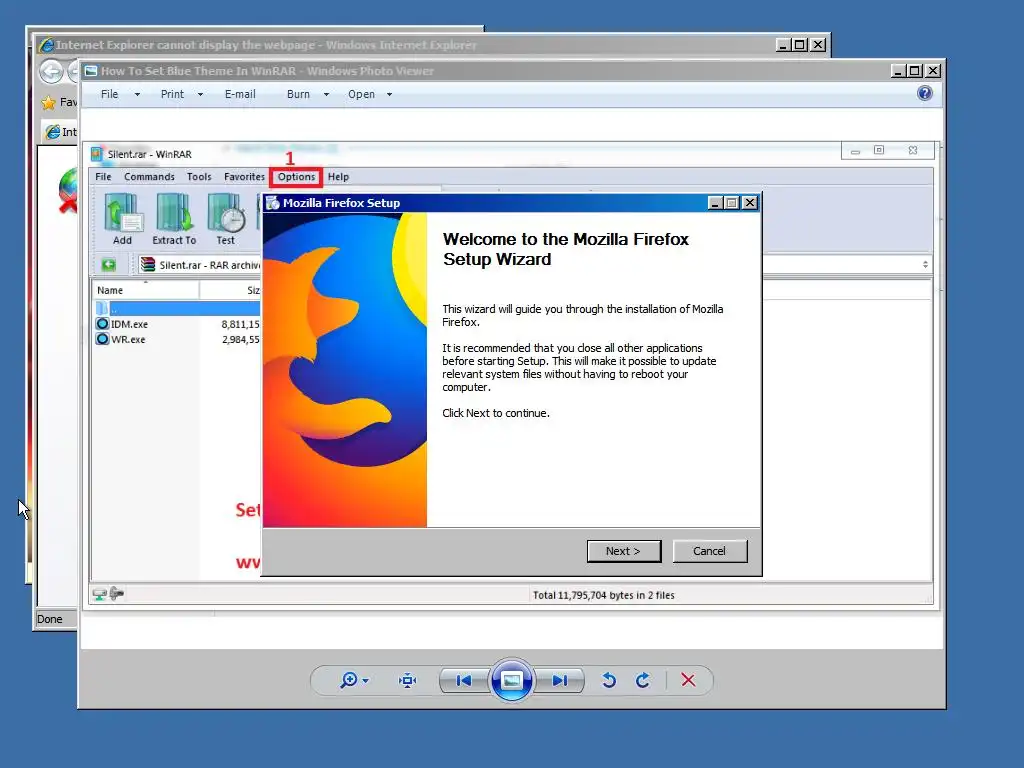Close the Mozilla Firefox Setup dialog
The height and width of the screenshot is (768, 1024).
point(750,203)
